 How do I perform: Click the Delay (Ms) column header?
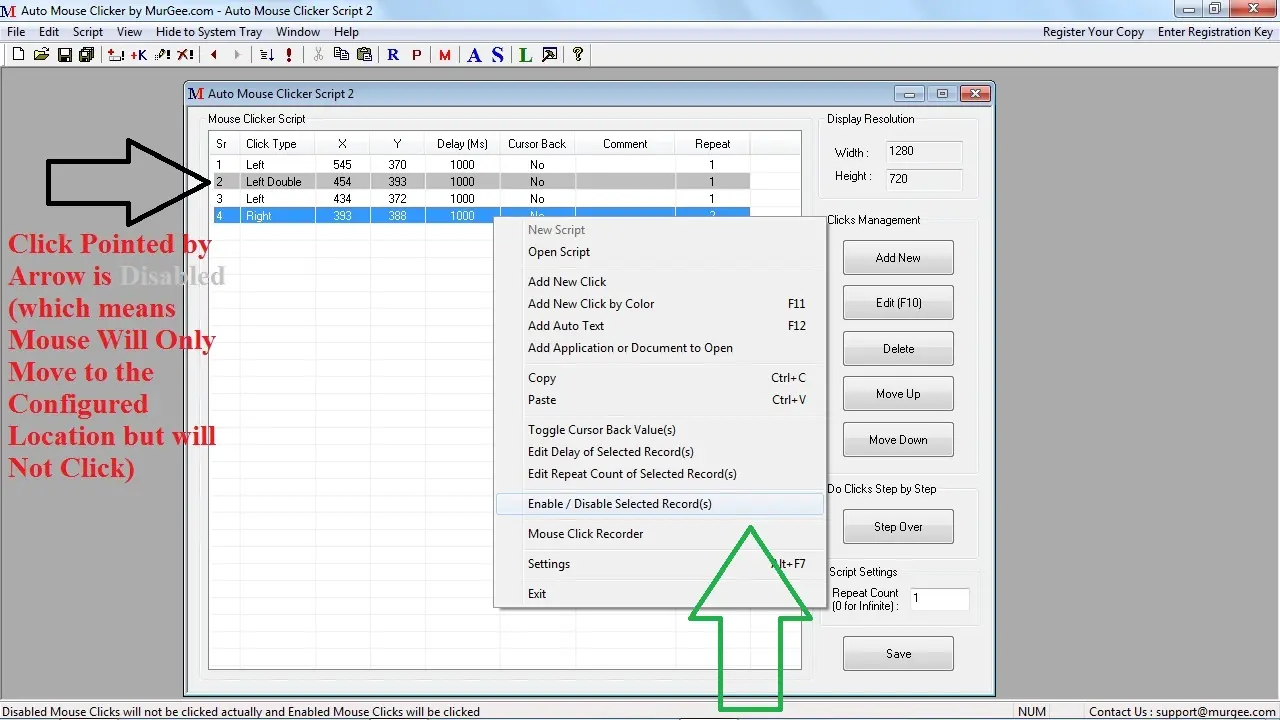pyautogui.click(x=463, y=144)
